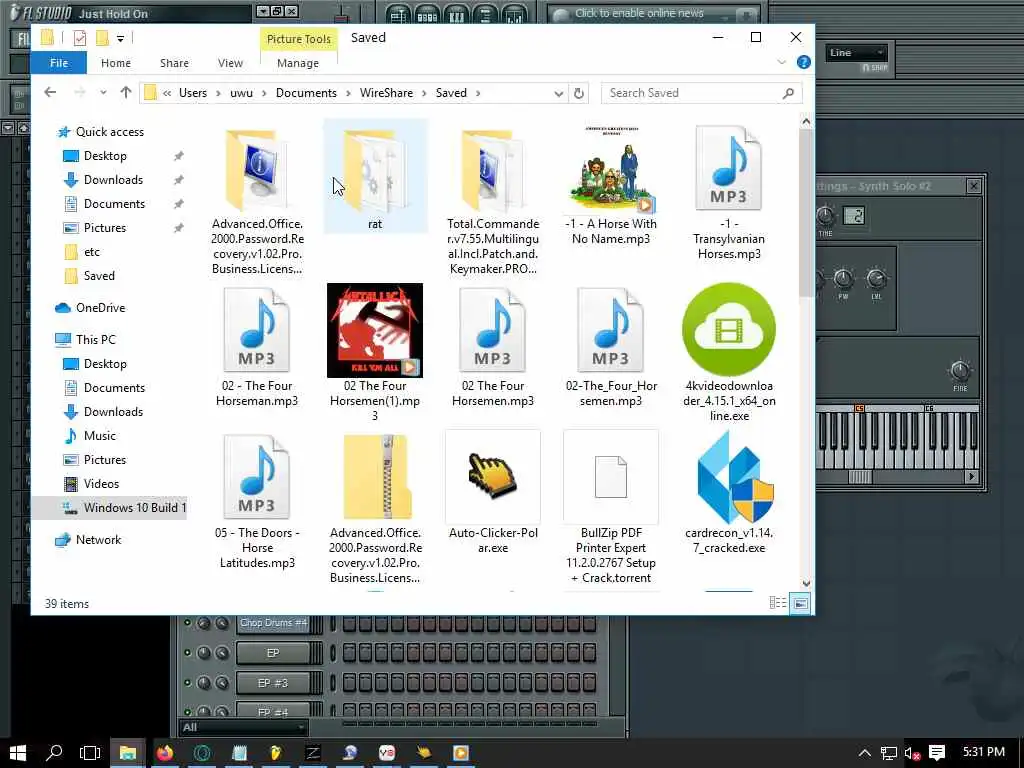Select the Transylvanian Horses.mp3 file icon

coord(729,168)
